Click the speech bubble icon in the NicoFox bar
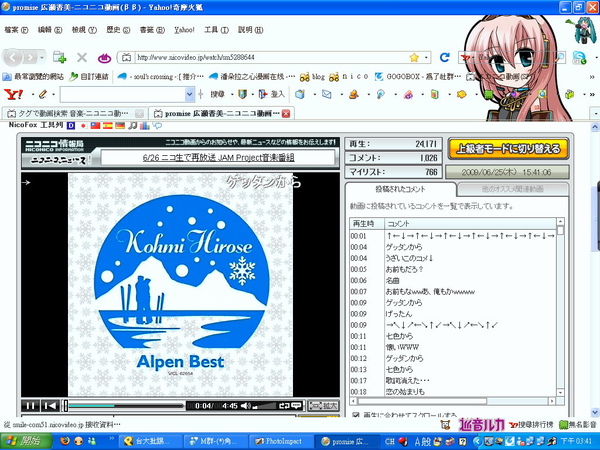 157,125
